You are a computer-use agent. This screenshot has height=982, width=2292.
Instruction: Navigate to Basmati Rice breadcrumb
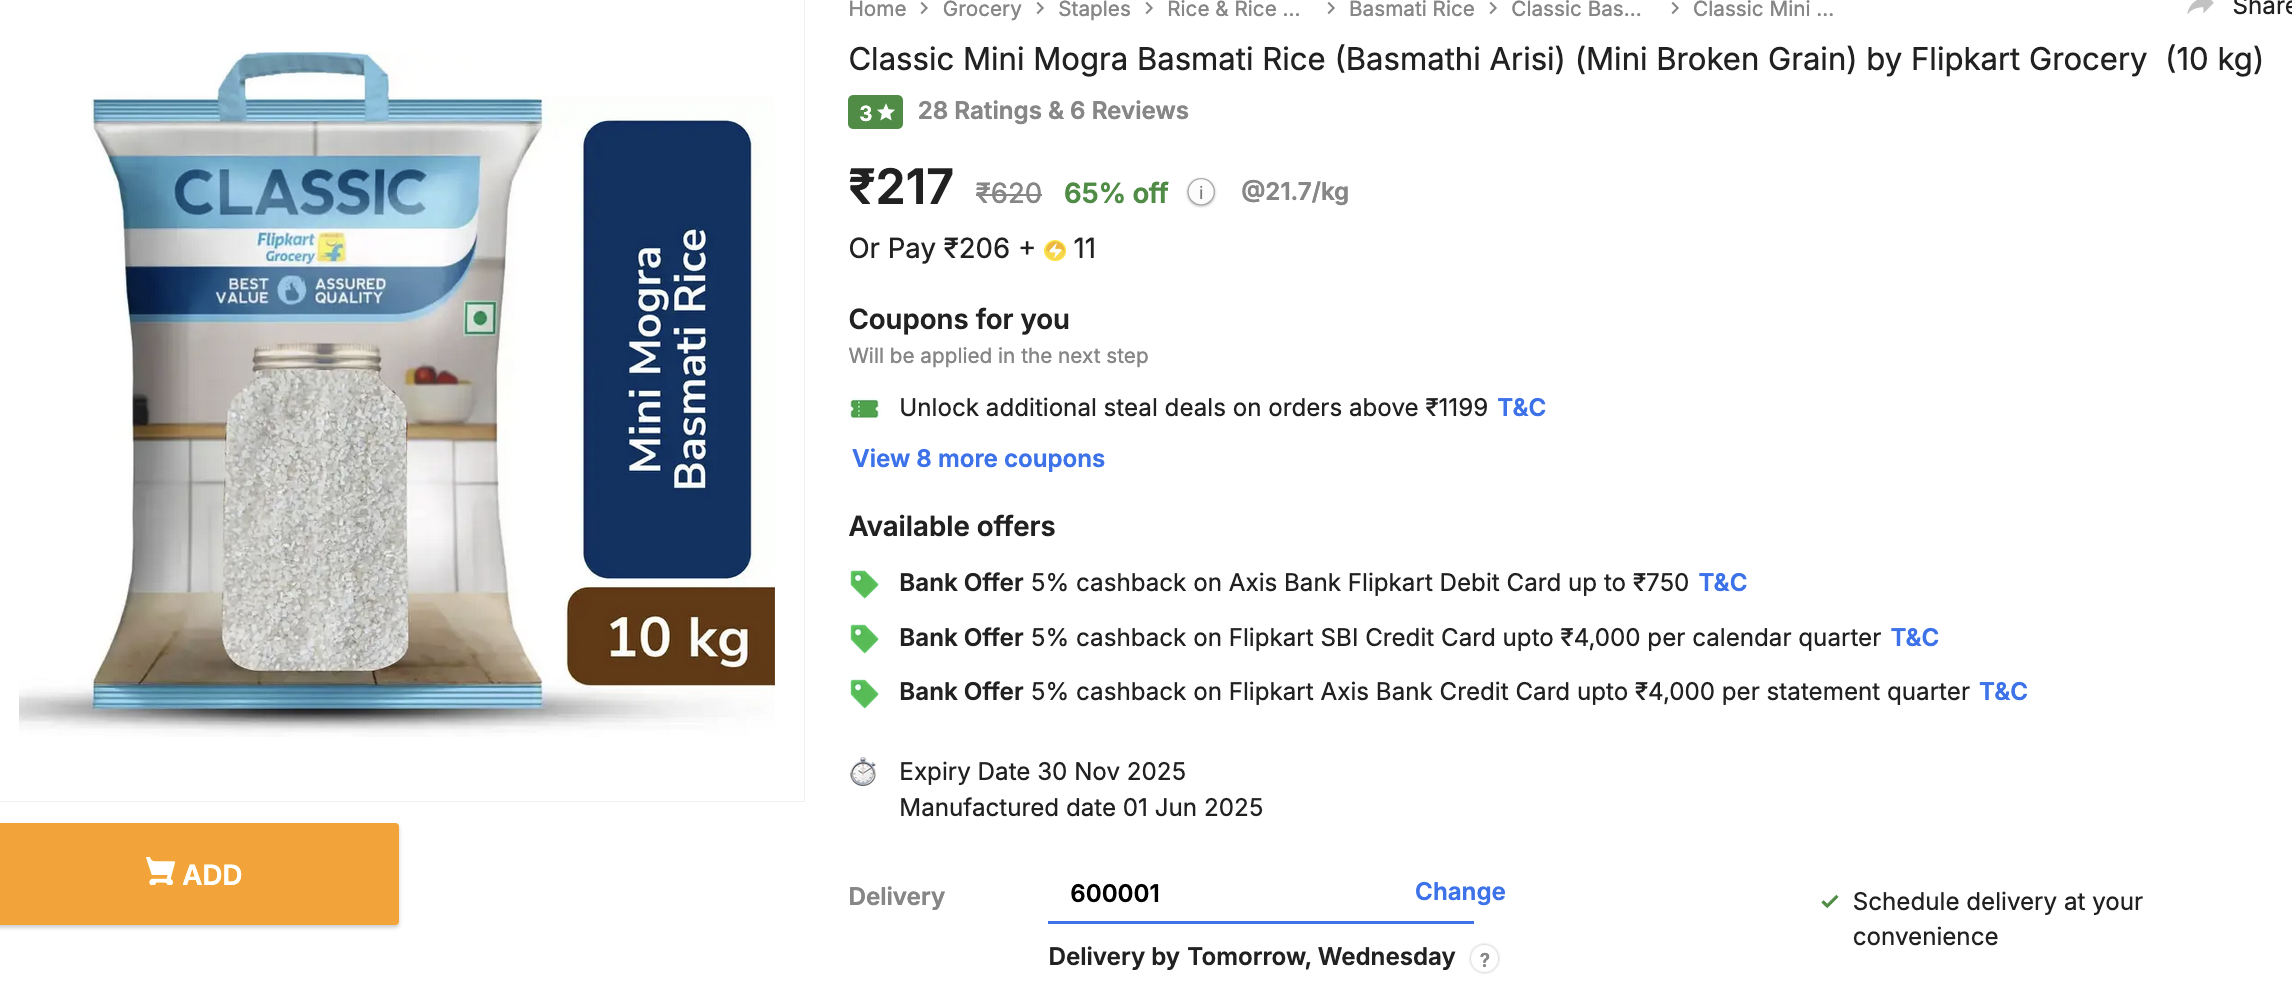[1410, 10]
